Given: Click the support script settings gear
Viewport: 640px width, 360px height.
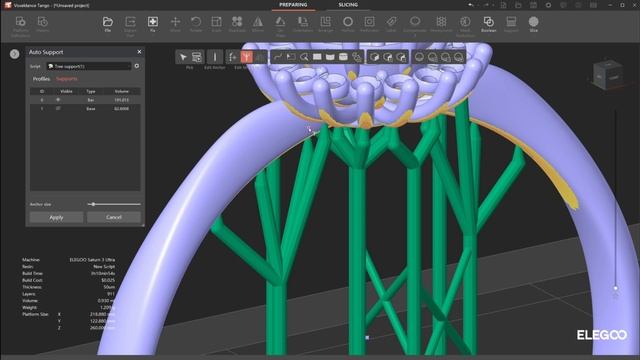Looking at the screenshot, I should (x=137, y=66).
